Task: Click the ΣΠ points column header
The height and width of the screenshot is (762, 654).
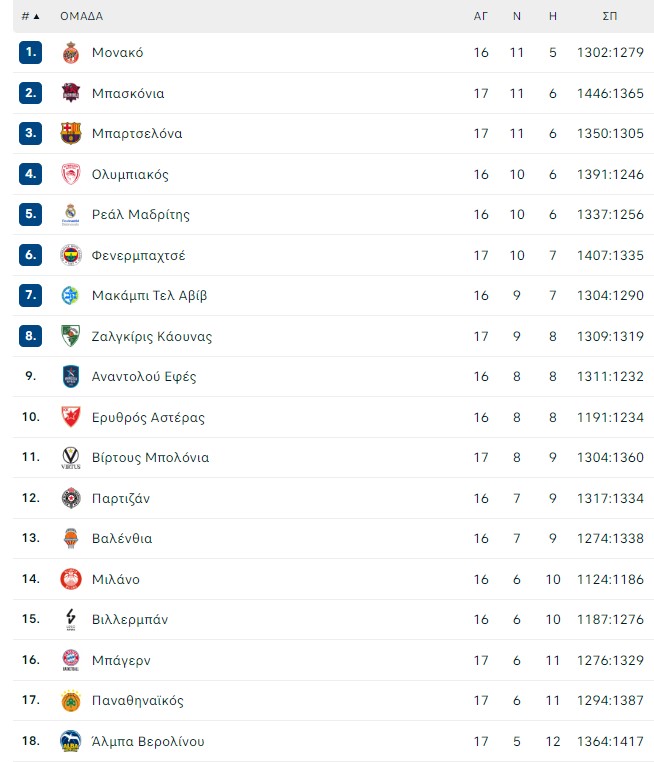Action: 610,16
